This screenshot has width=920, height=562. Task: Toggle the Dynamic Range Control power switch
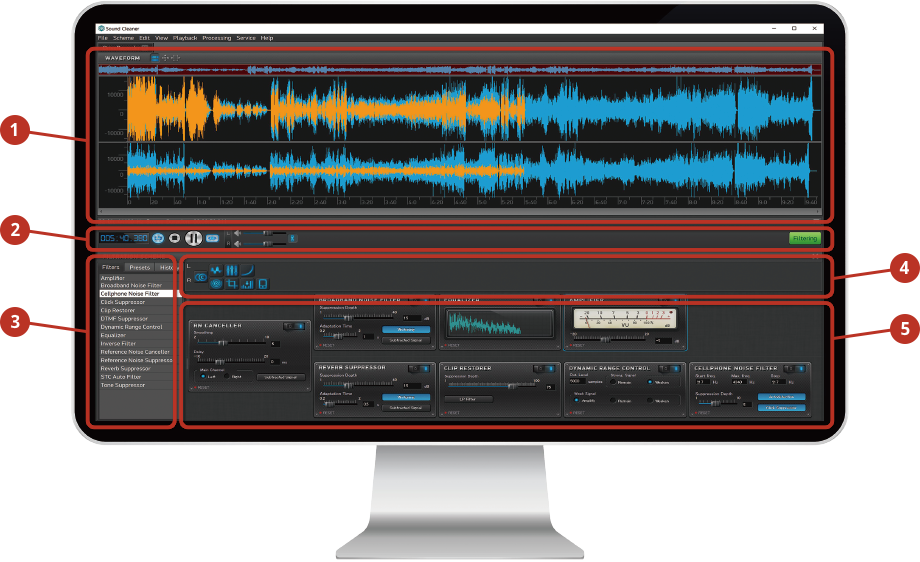coord(670,368)
